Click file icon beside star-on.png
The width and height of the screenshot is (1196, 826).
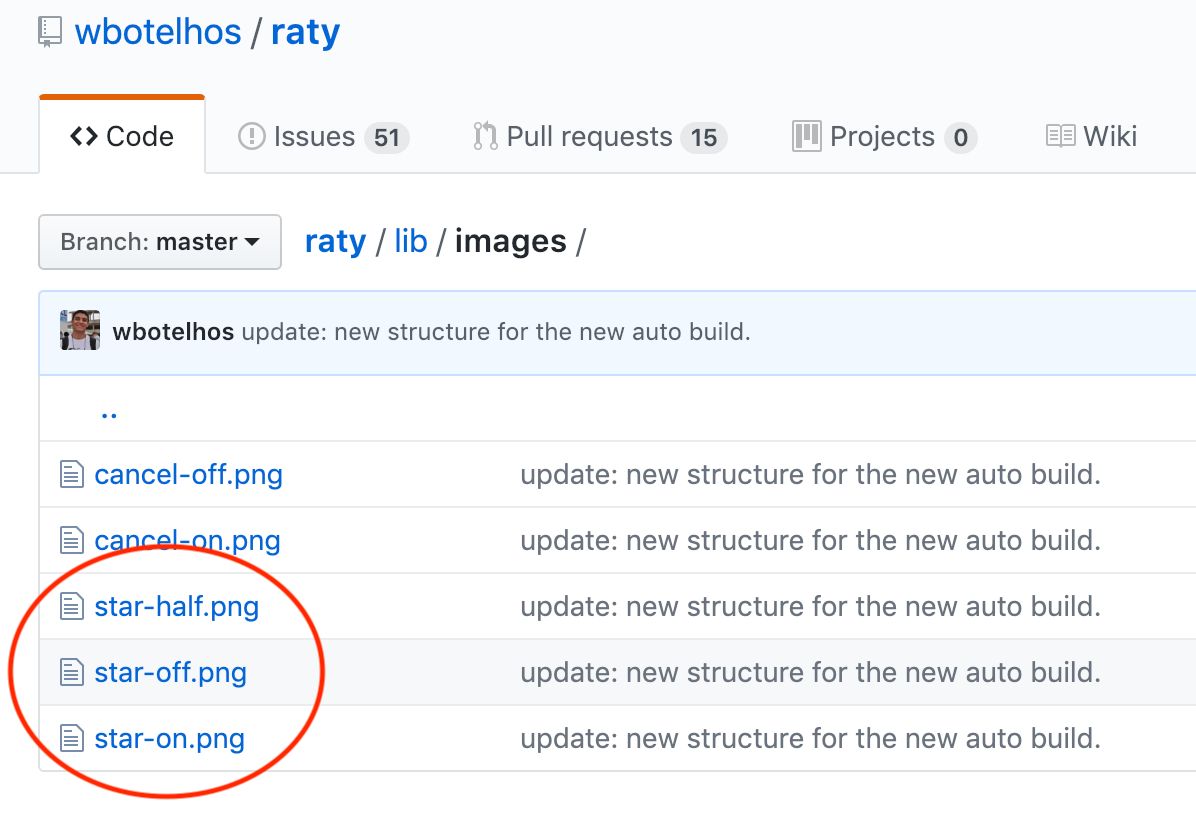tap(71, 739)
